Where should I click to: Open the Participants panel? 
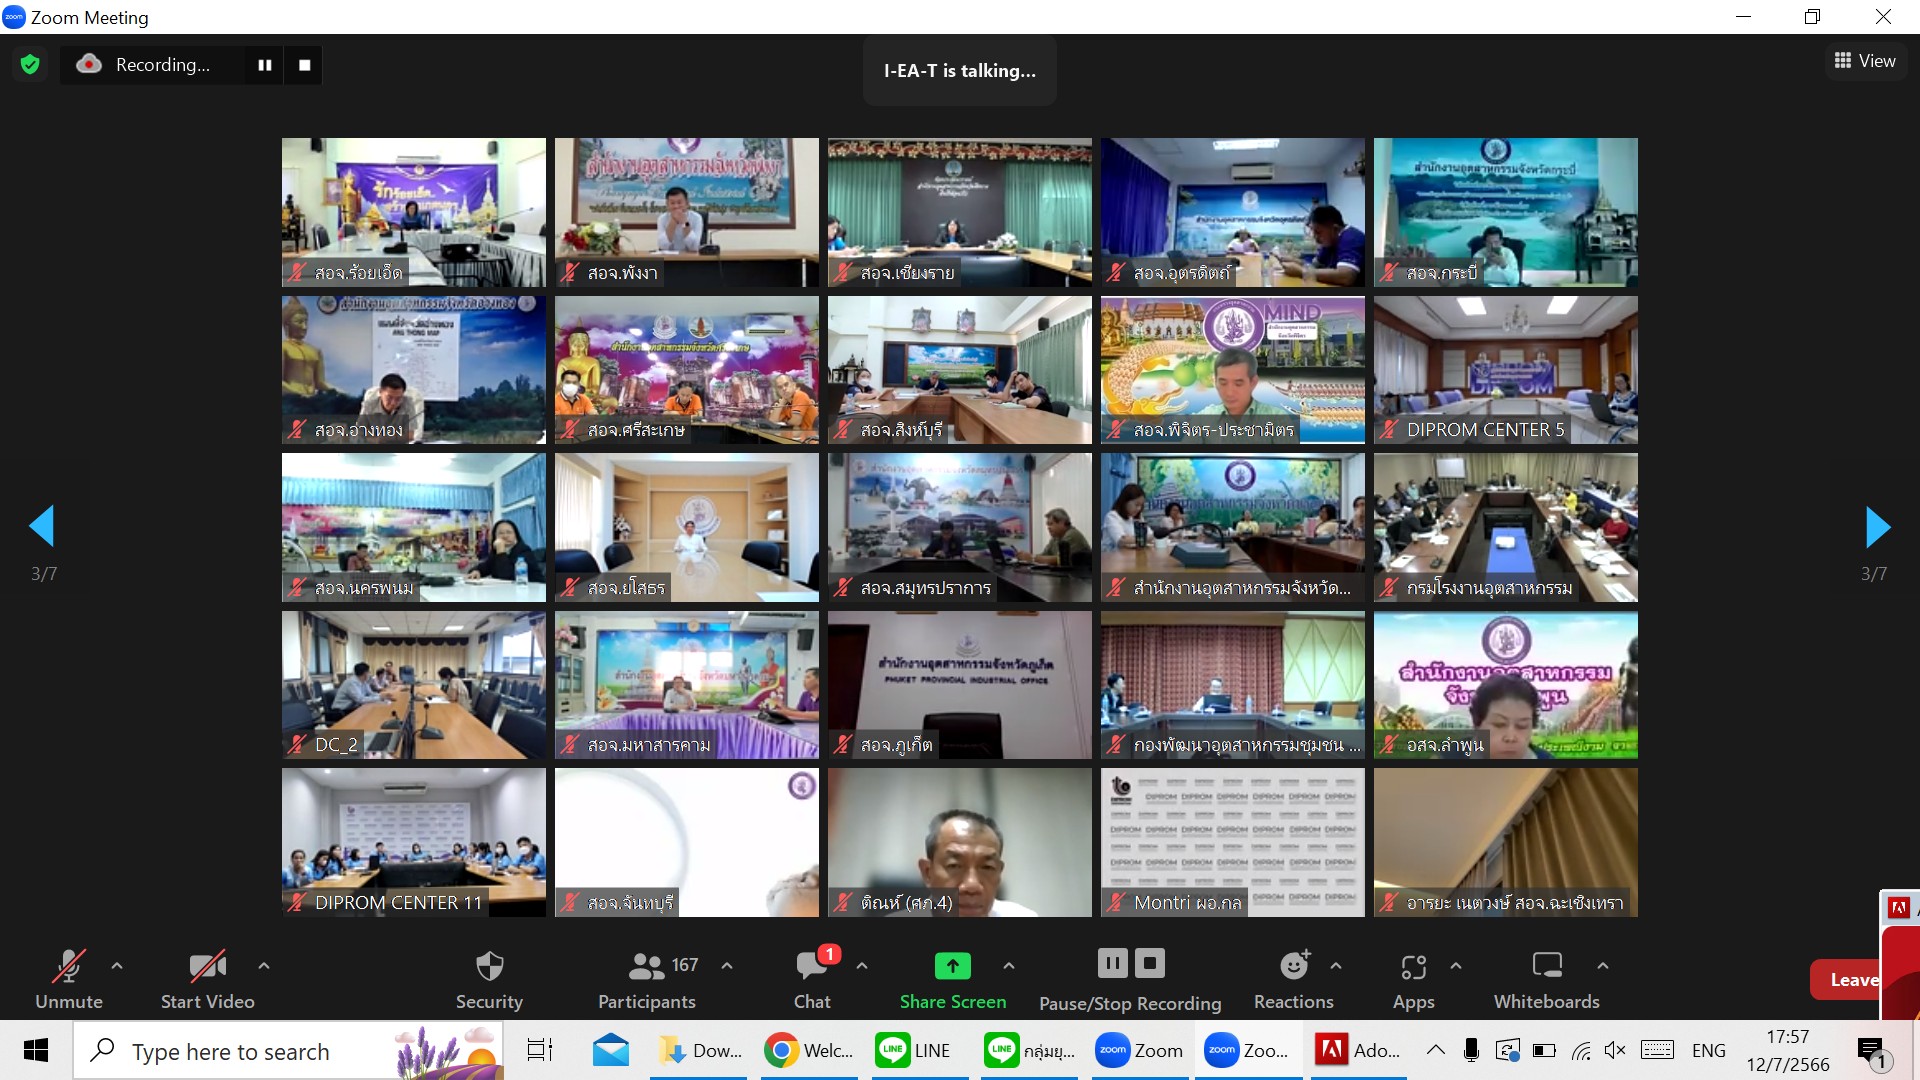pos(647,979)
